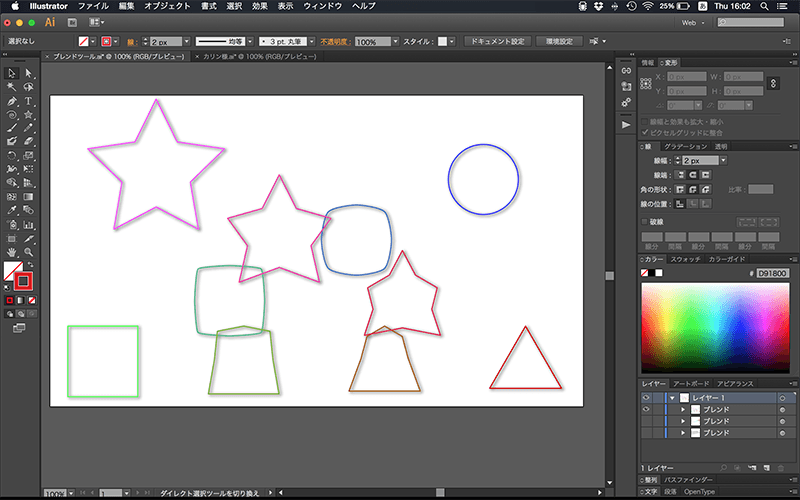Open the ファイル menu

[93, 6]
